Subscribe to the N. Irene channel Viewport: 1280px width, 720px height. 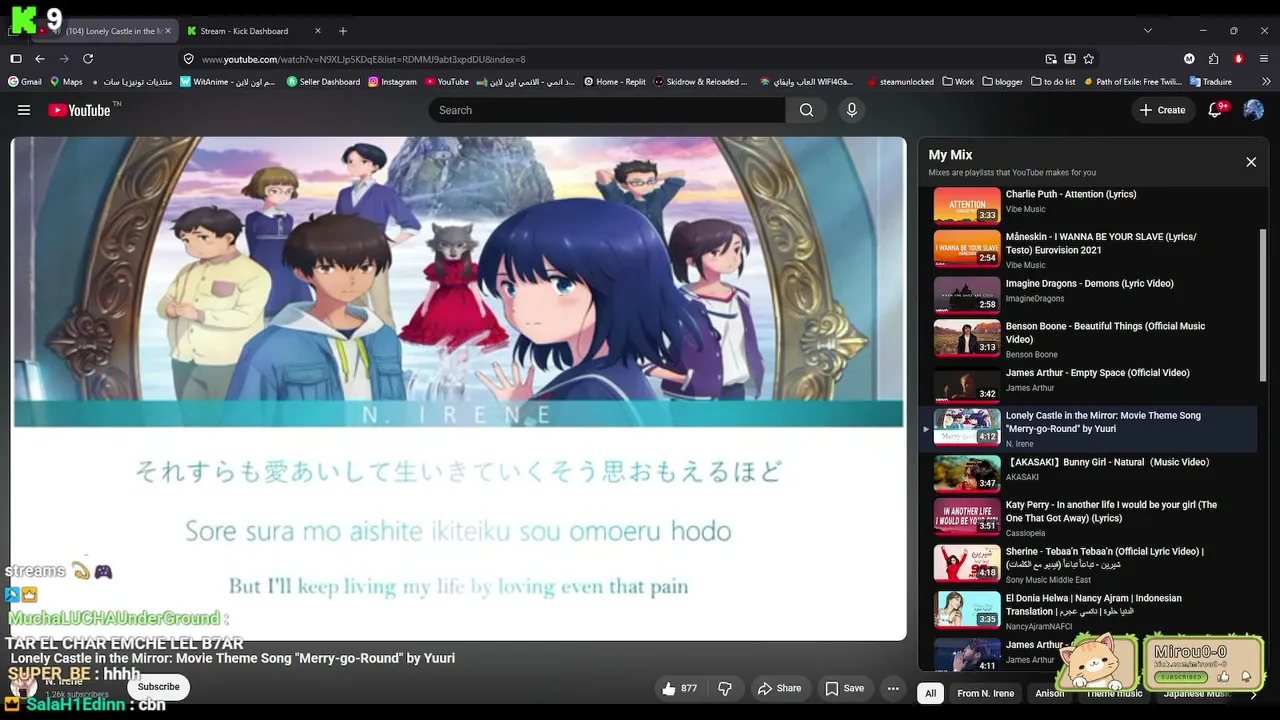(x=159, y=687)
